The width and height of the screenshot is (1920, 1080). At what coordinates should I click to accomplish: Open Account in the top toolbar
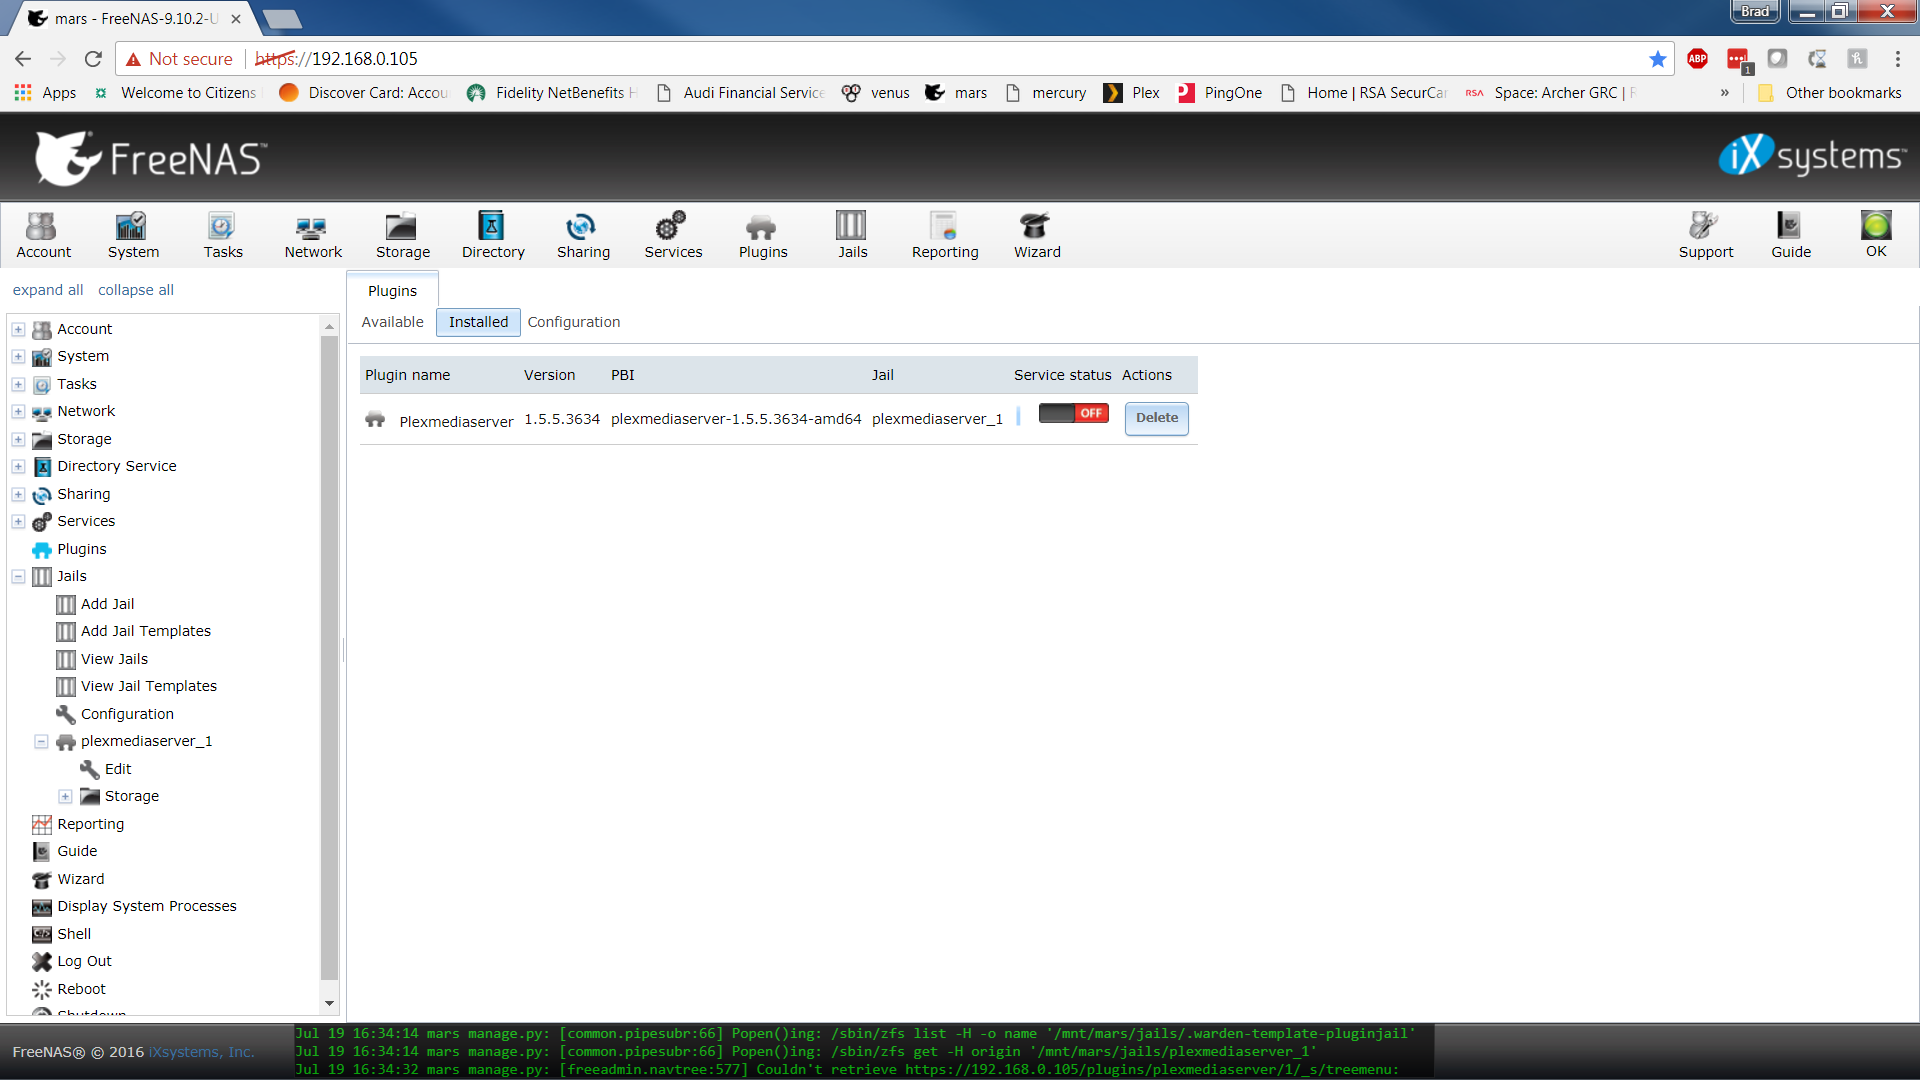click(43, 236)
